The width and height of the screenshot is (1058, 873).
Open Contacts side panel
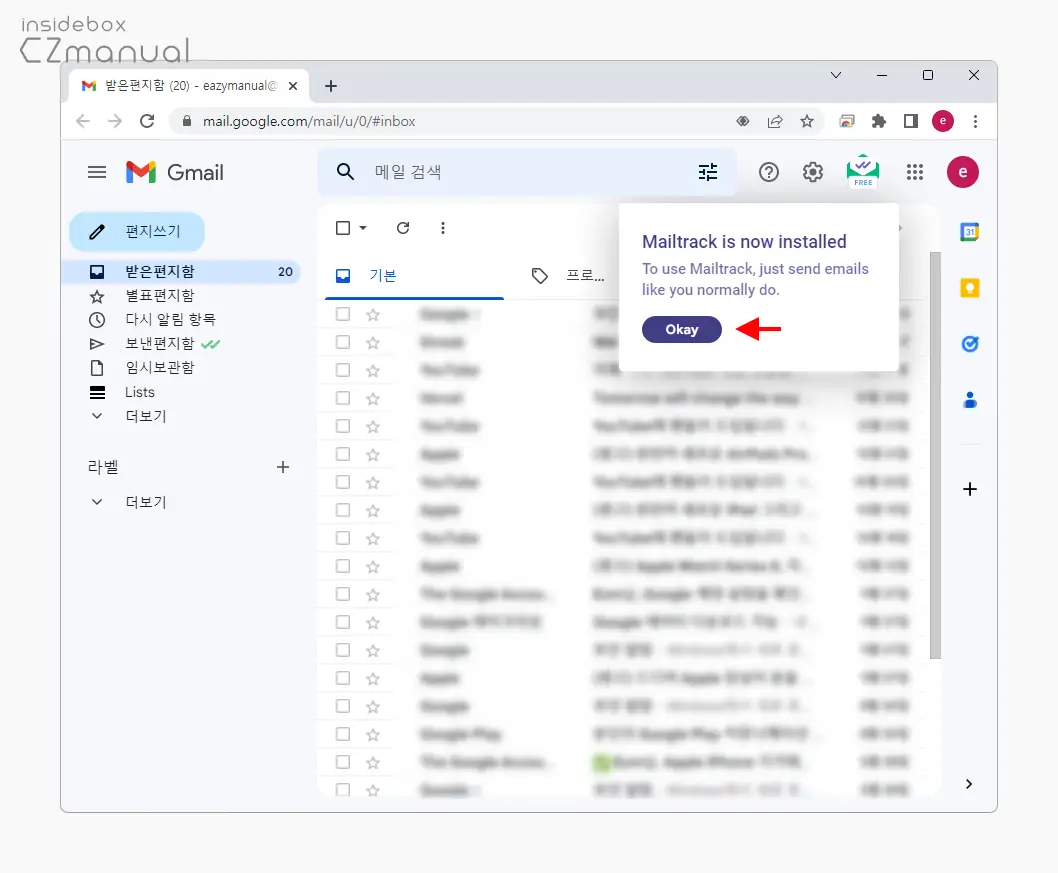pyautogui.click(x=970, y=400)
